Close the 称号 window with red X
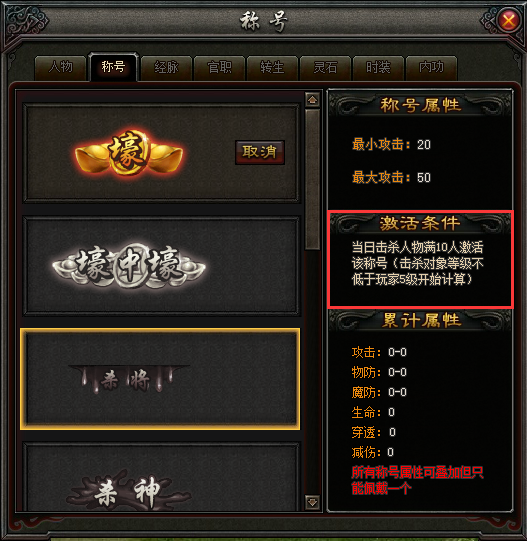Viewport: 527px width, 541px height. click(x=509, y=20)
